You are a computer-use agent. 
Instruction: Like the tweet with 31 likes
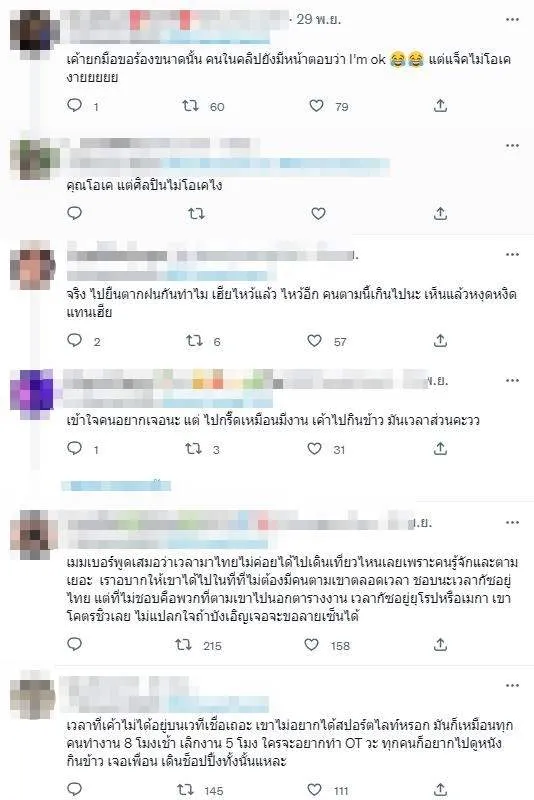coord(315,448)
